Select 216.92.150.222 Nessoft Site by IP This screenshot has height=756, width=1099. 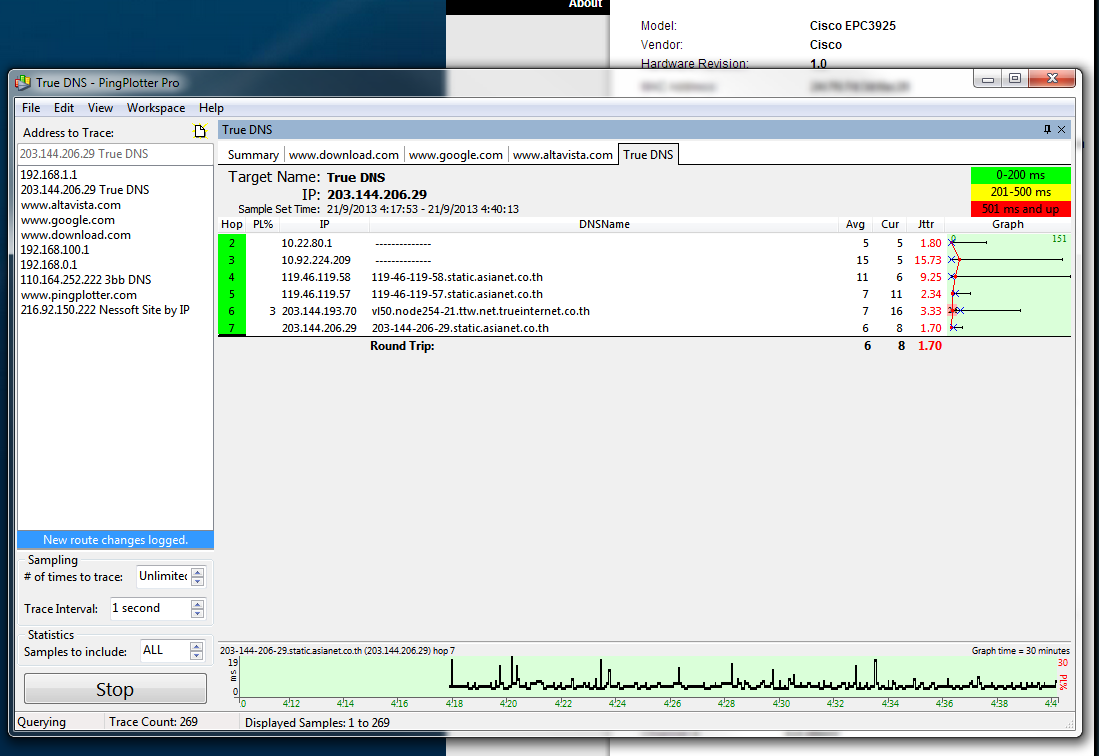point(105,310)
